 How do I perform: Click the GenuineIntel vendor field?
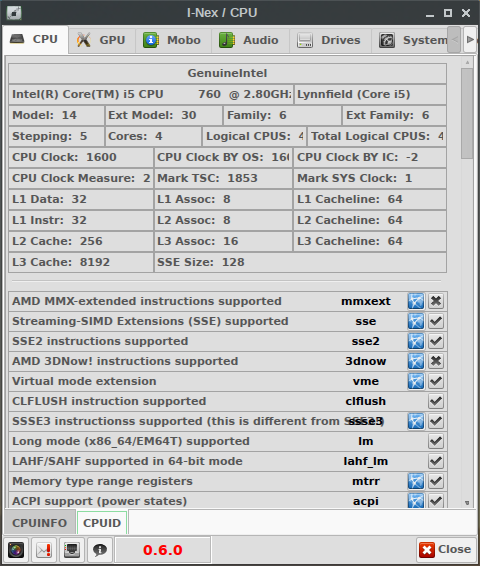point(227,73)
